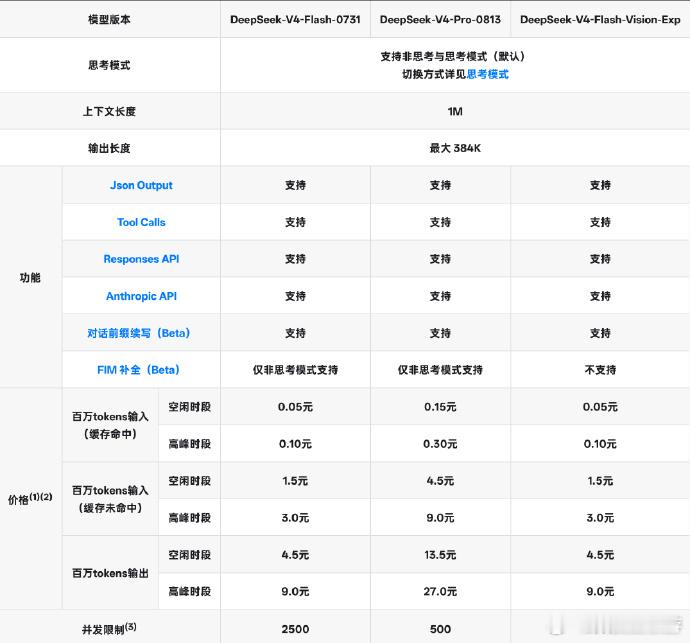Click 1.5元 under DeepSeek-V4-Flash-0731
This screenshot has height=643, width=690.
click(x=295, y=481)
